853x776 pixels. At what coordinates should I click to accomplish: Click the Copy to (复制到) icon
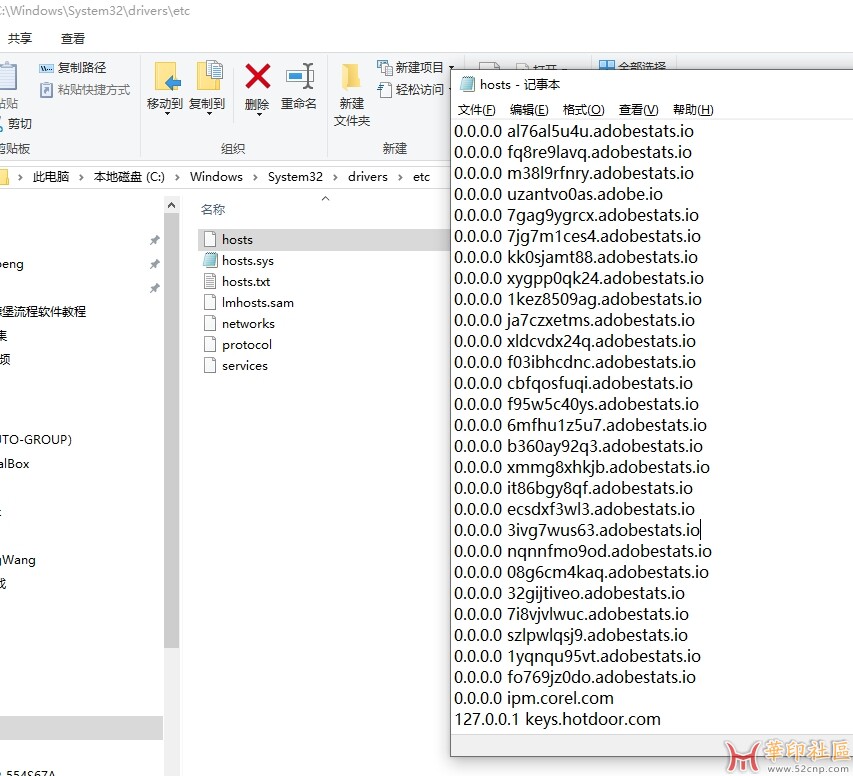(209, 76)
